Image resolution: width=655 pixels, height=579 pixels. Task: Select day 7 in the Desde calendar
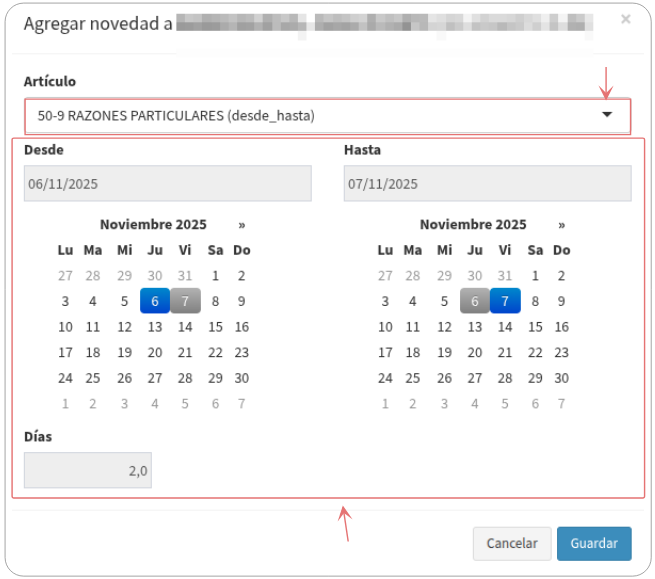pyautogui.click(x=185, y=301)
